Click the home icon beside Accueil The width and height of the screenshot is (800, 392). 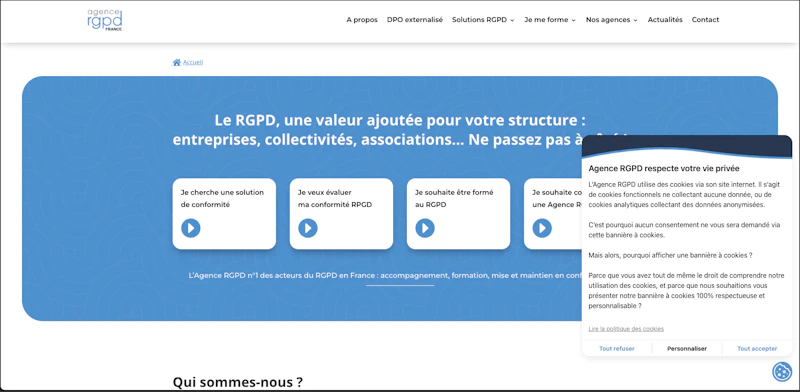[177, 62]
